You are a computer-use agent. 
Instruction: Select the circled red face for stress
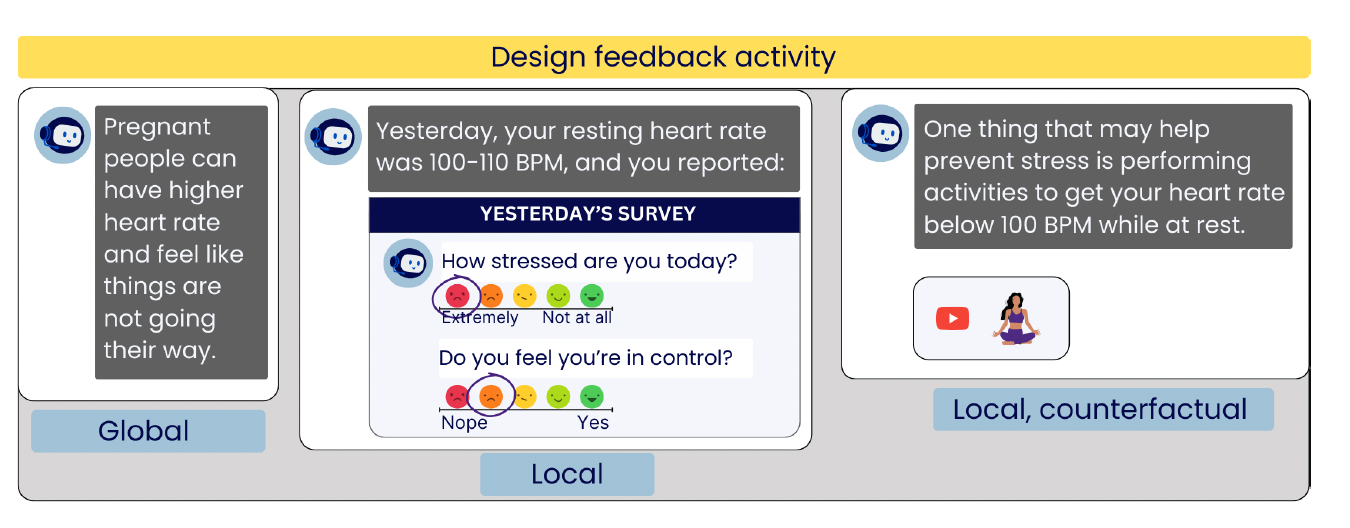457,296
